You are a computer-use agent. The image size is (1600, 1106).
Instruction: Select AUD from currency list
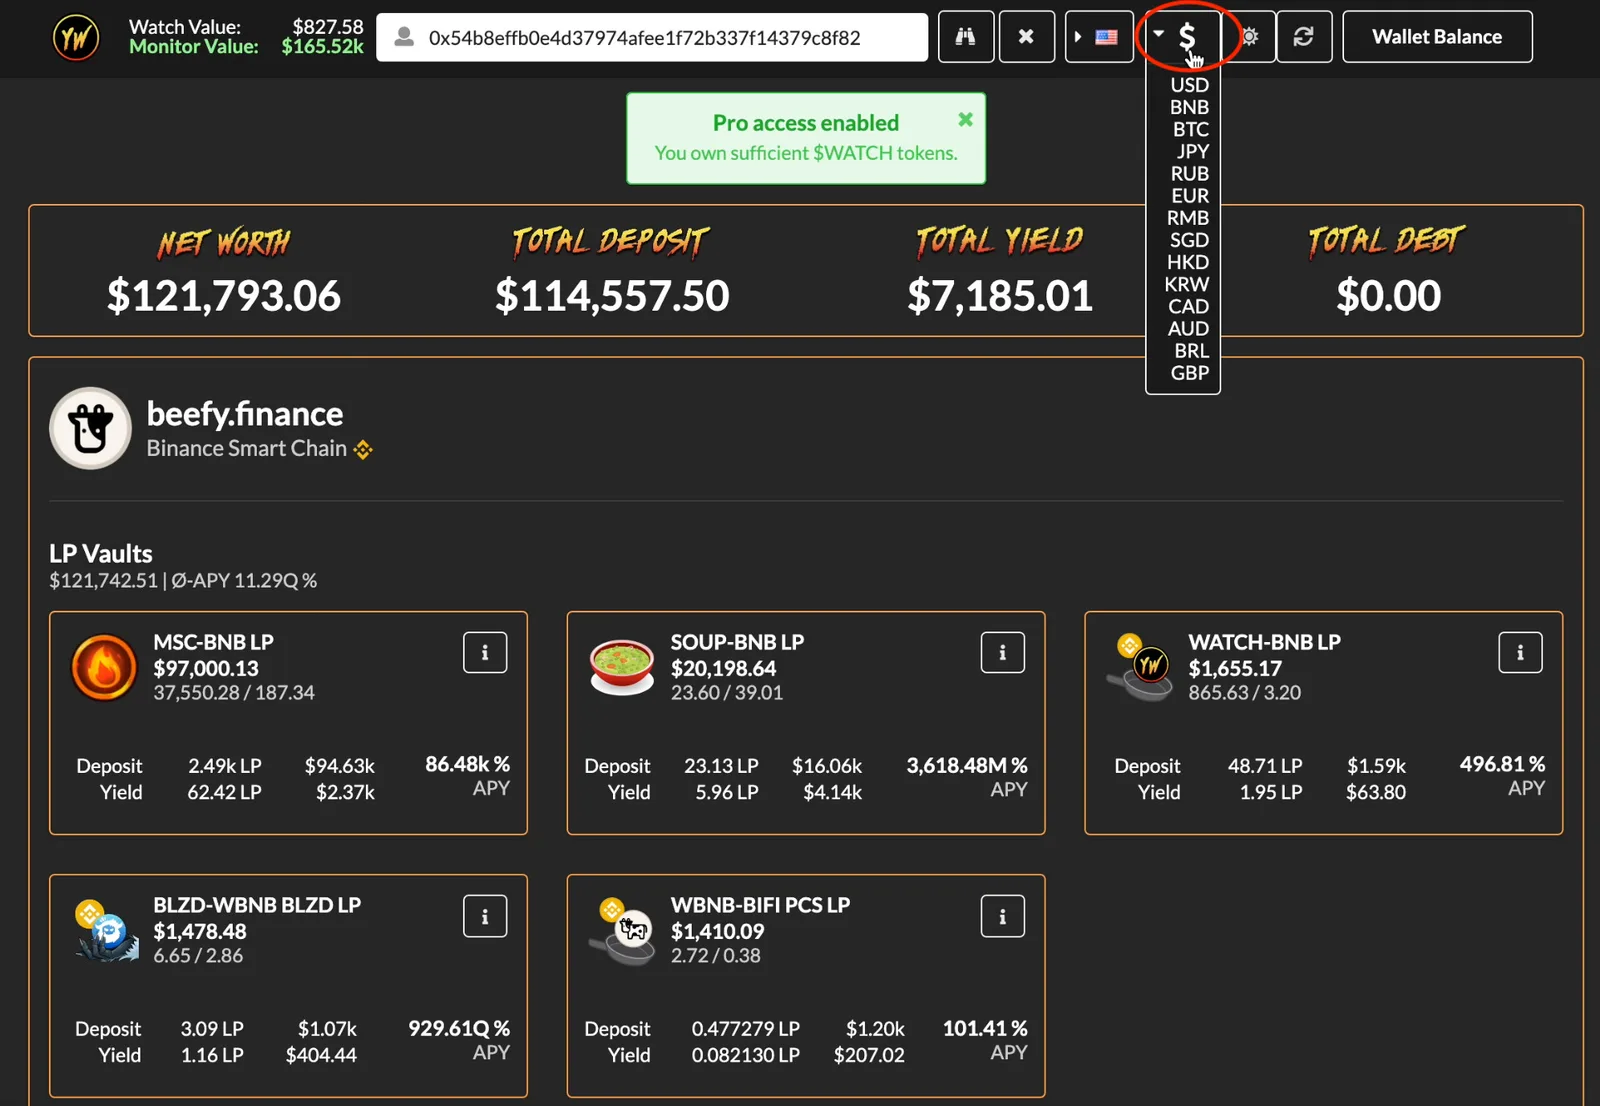coord(1188,328)
